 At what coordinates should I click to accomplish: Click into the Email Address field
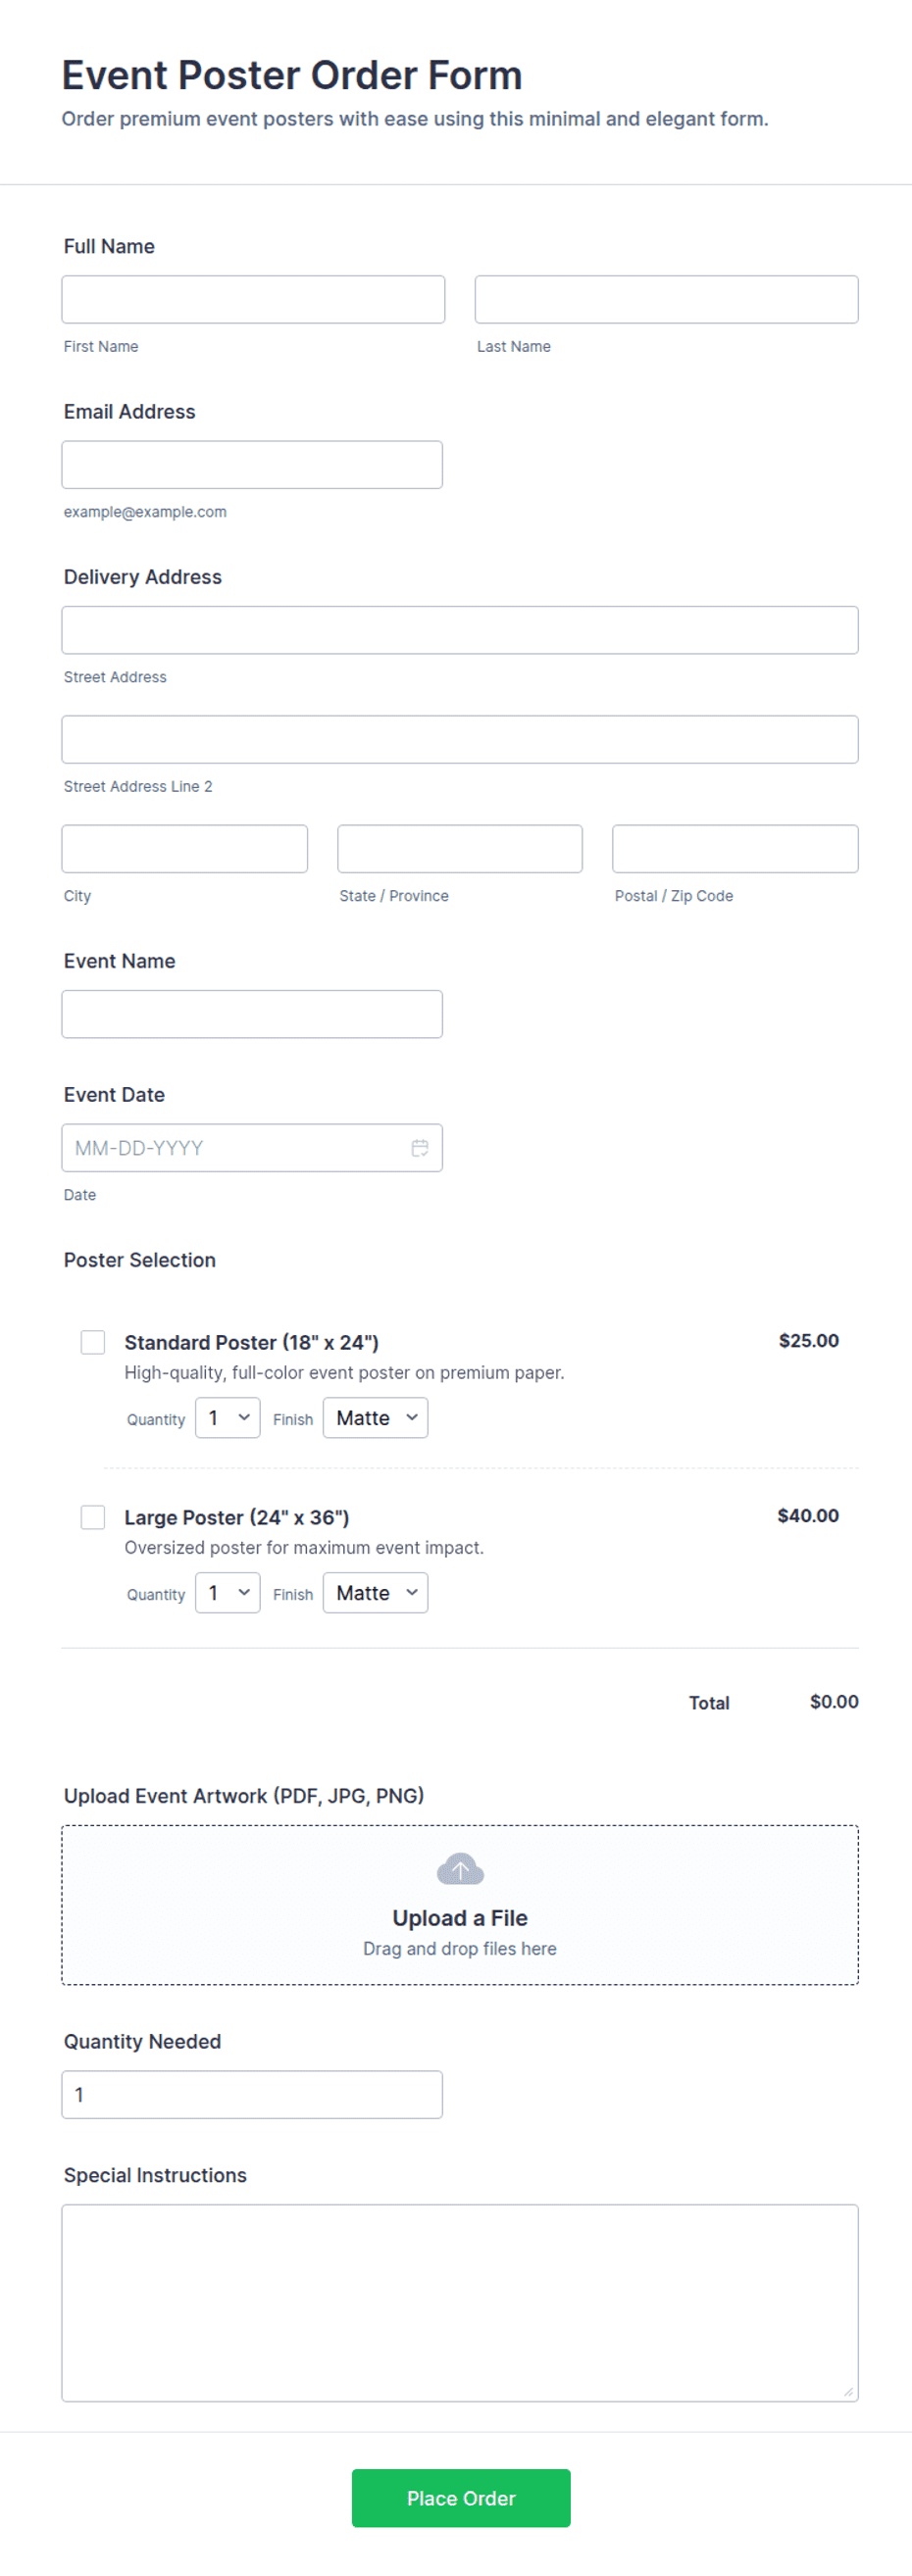pos(252,465)
